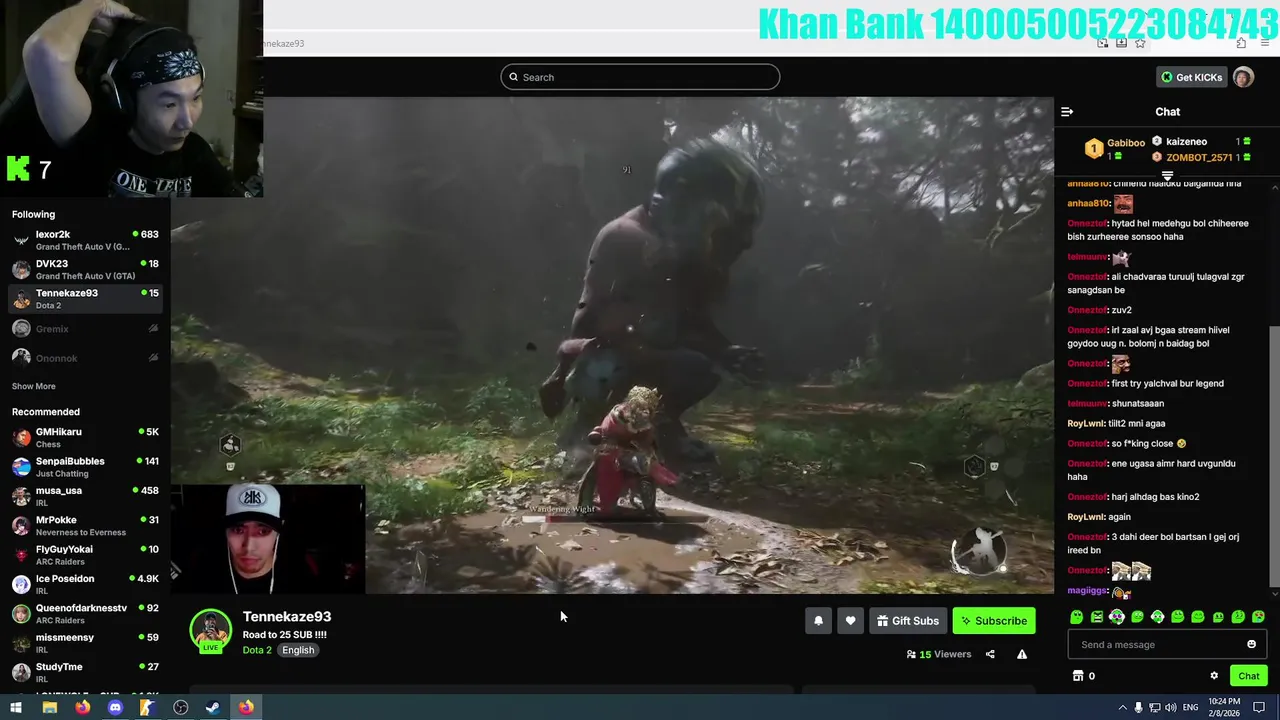Select the green emote with purple eyes
This screenshot has height=720, width=1280.
tap(1117, 617)
